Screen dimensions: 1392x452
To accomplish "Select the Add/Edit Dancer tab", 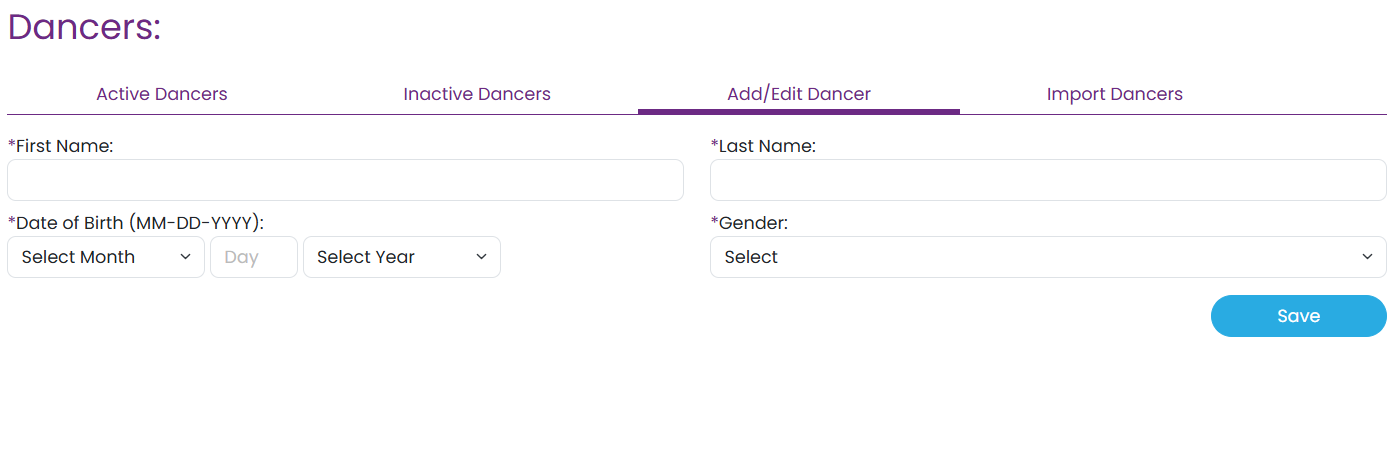I will 798,94.
